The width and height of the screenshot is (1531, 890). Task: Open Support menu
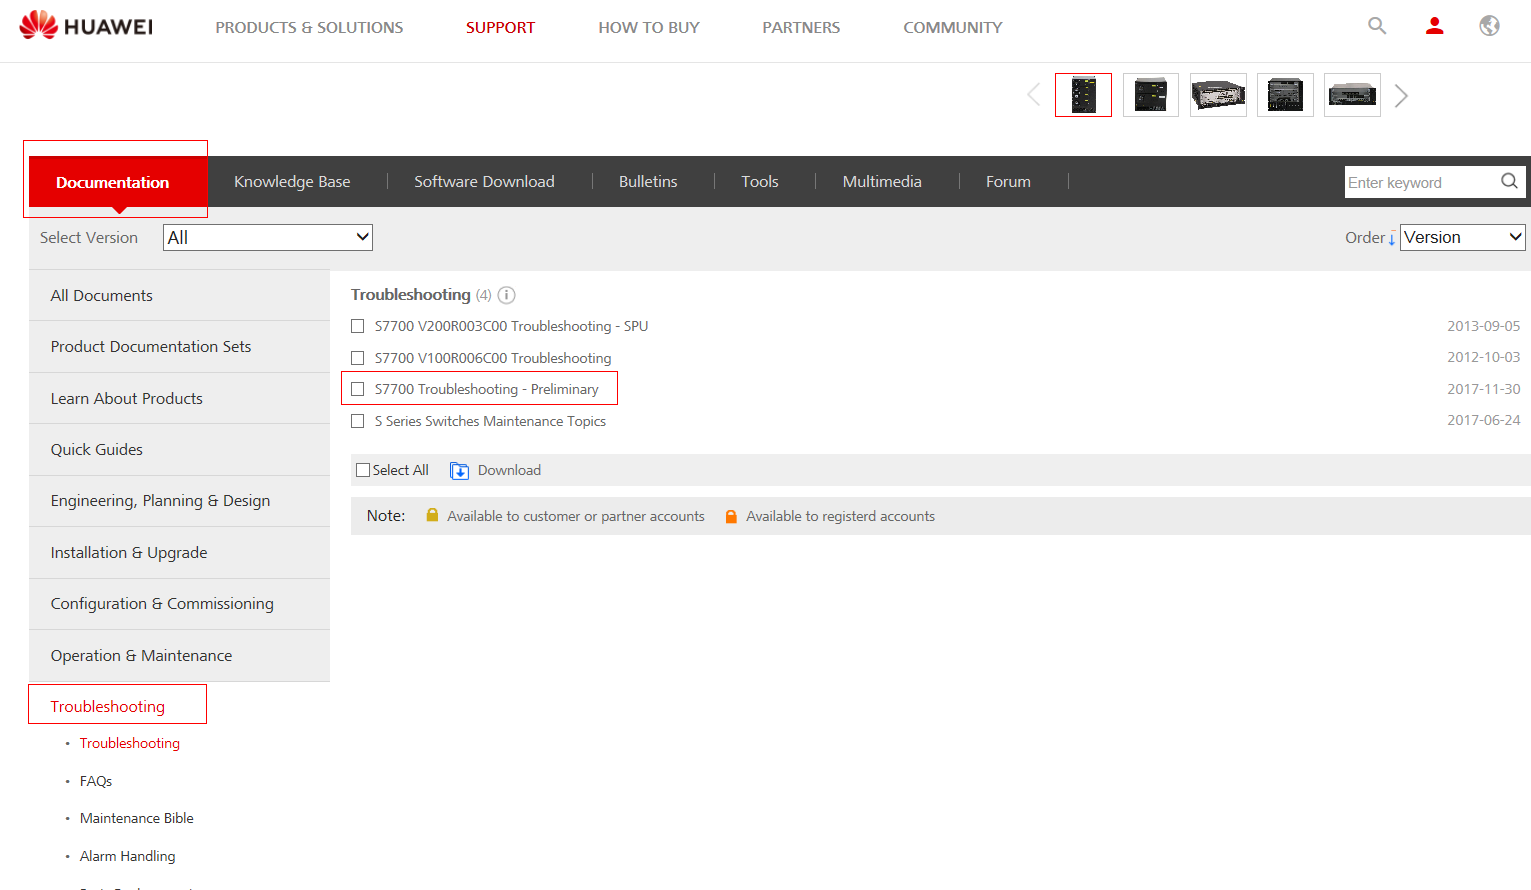coord(500,27)
